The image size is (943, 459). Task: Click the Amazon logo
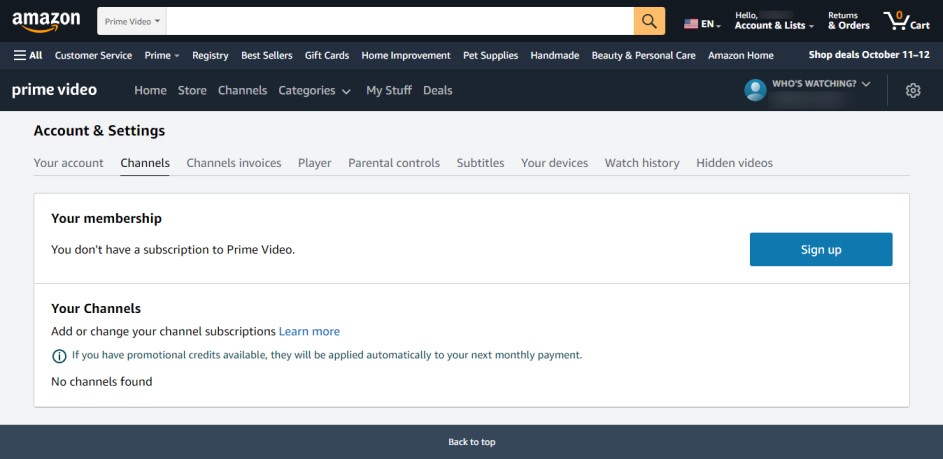[46, 22]
